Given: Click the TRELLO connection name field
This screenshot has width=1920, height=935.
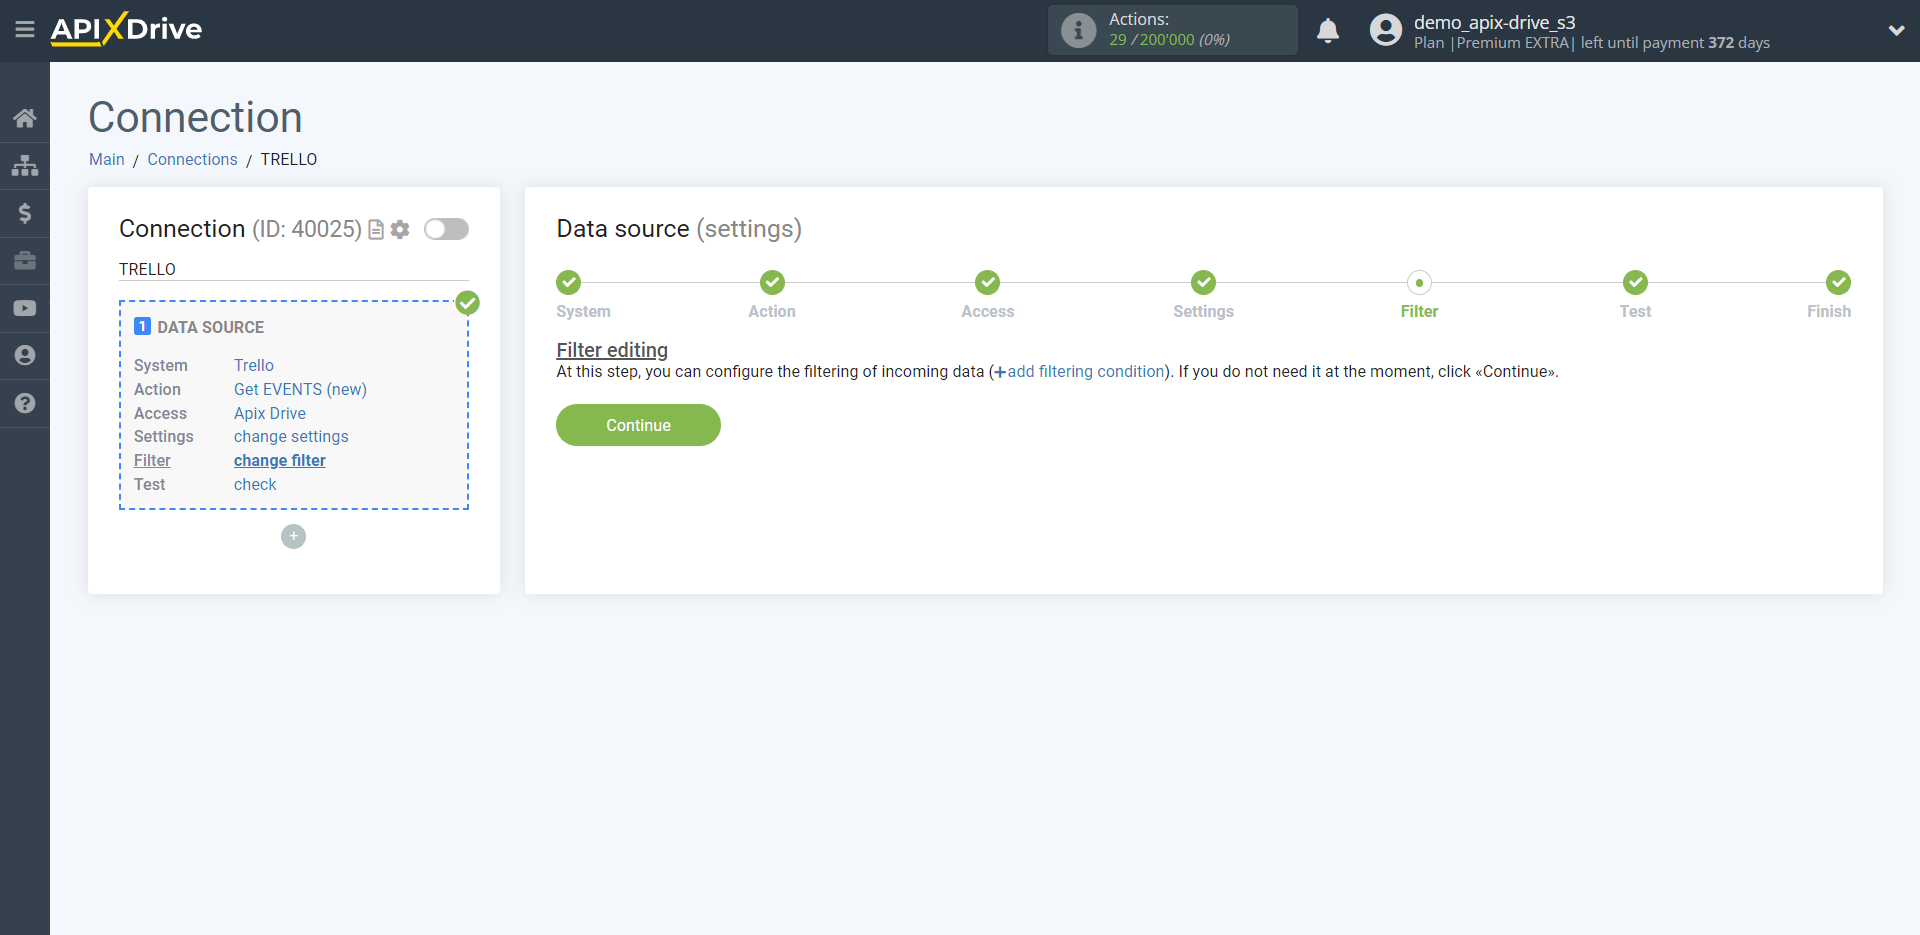Looking at the screenshot, I should pyautogui.click(x=294, y=269).
